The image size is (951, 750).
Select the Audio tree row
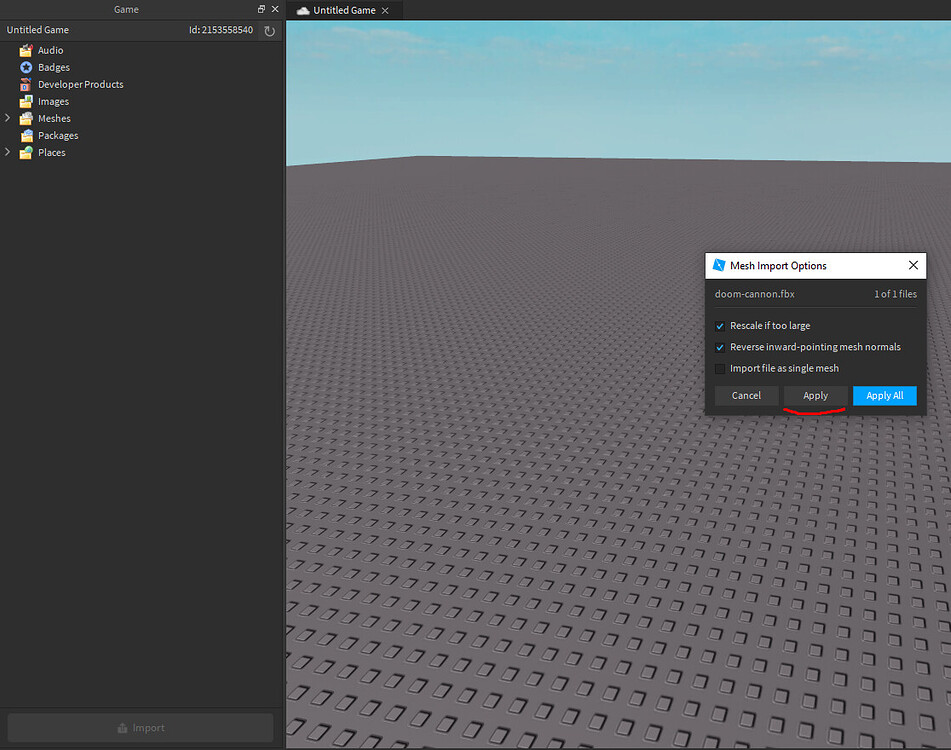tap(141, 50)
